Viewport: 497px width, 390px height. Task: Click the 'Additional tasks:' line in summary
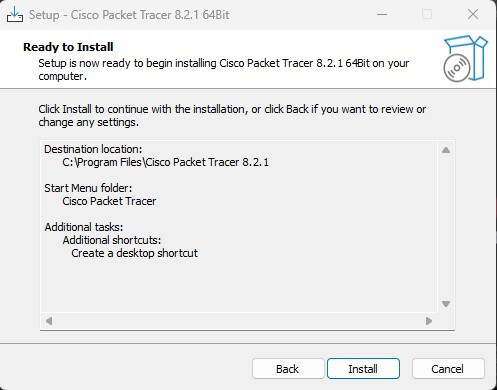84,227
